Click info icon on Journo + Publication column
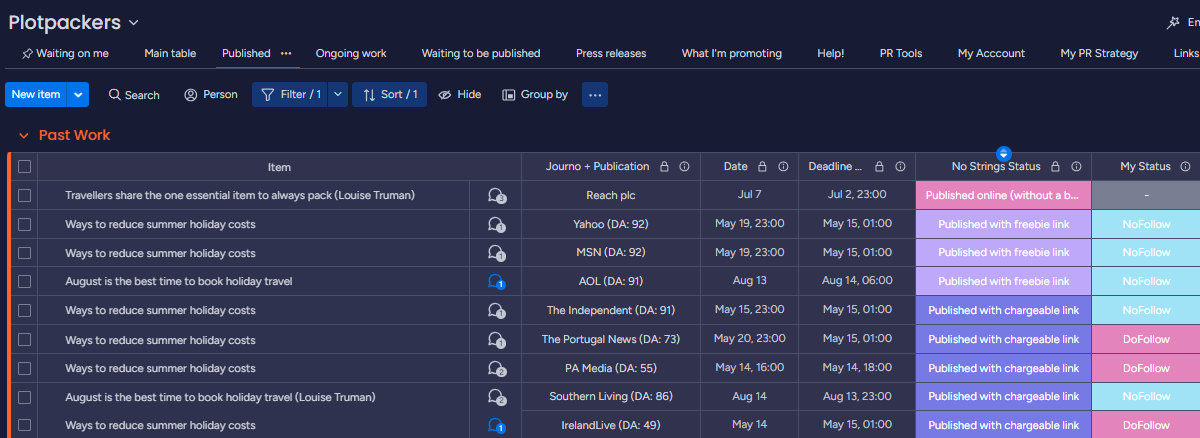This screenshot has height=438, width=1200. (684, 167)
